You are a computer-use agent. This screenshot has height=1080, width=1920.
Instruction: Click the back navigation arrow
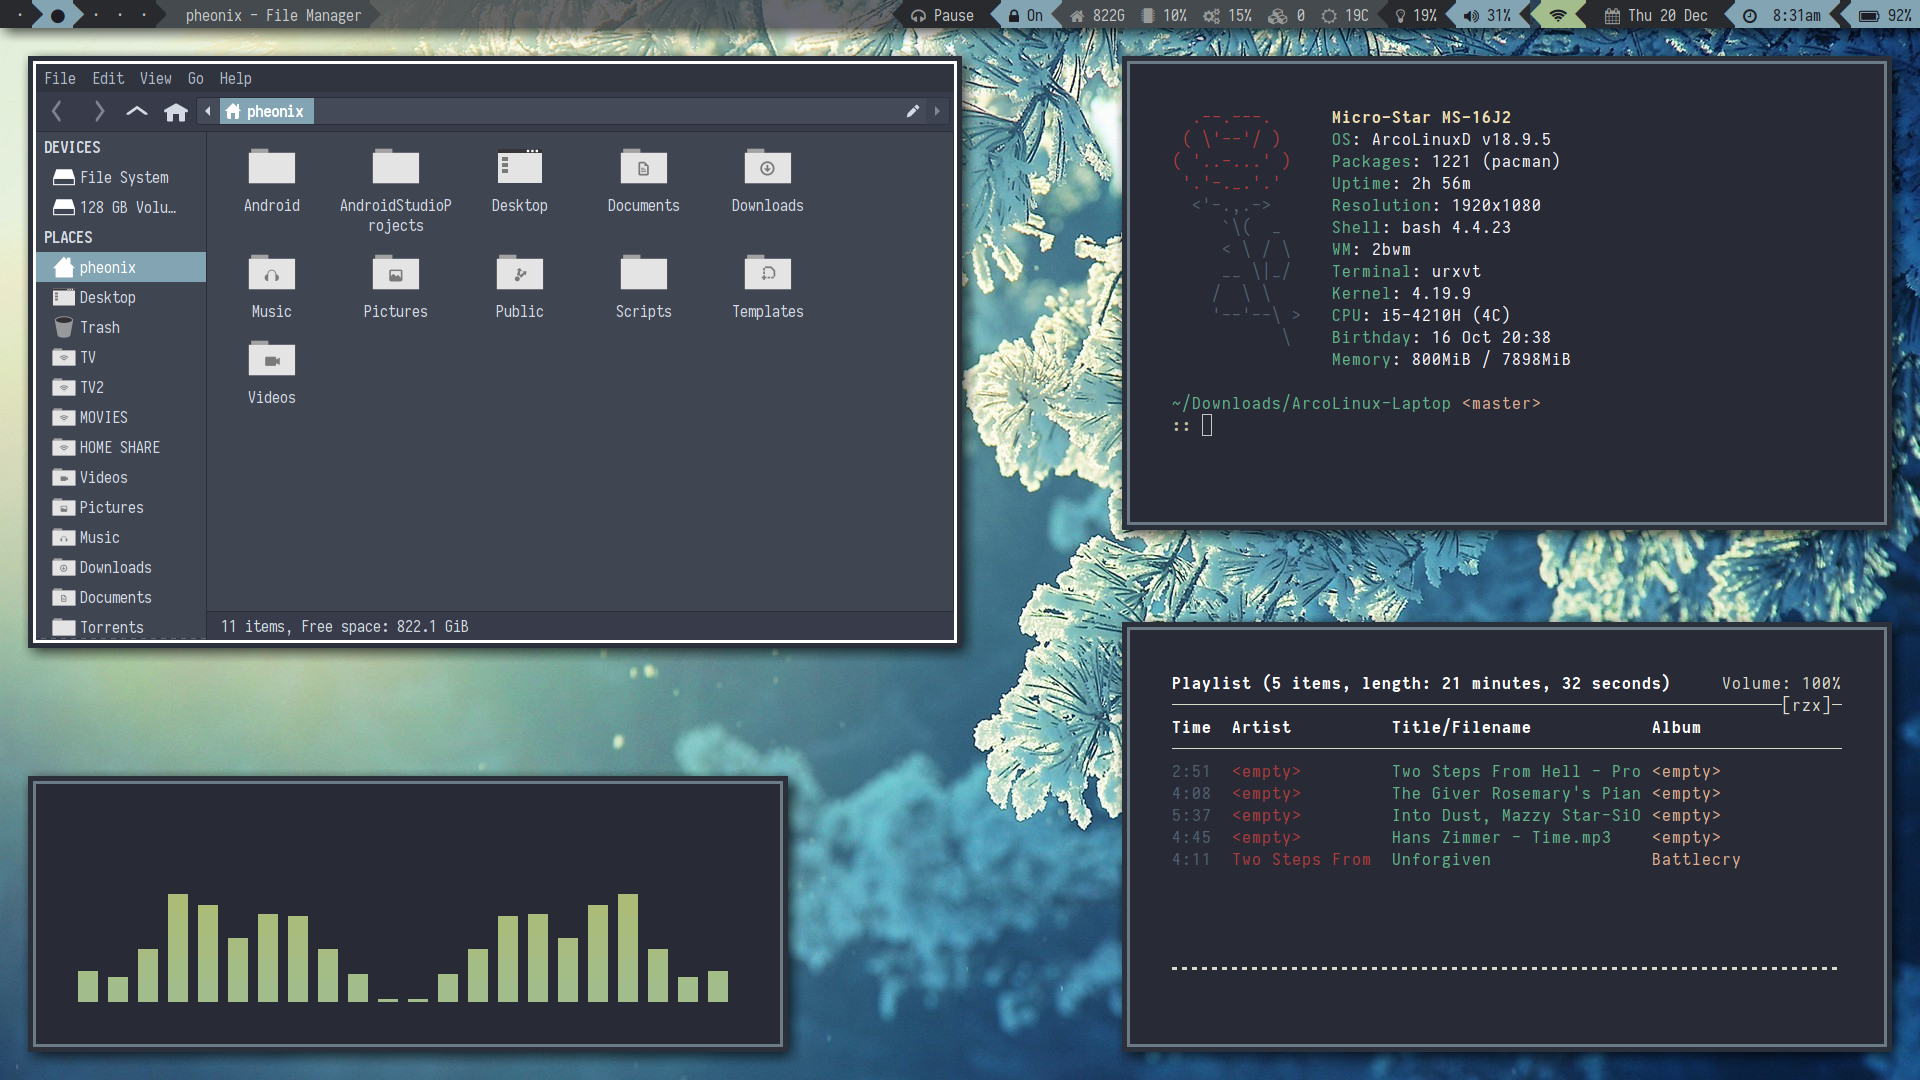[x=57, y=112]
